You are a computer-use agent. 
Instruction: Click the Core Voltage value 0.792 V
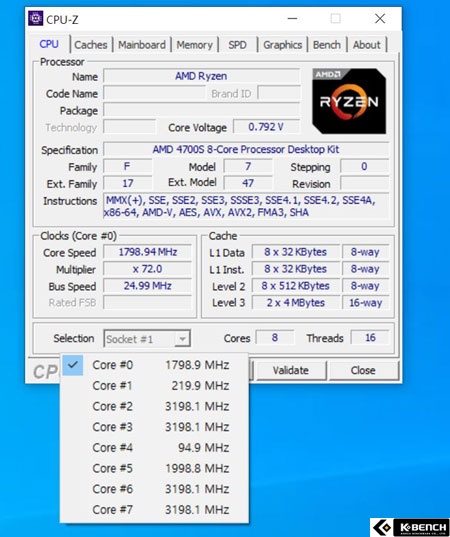266,127
